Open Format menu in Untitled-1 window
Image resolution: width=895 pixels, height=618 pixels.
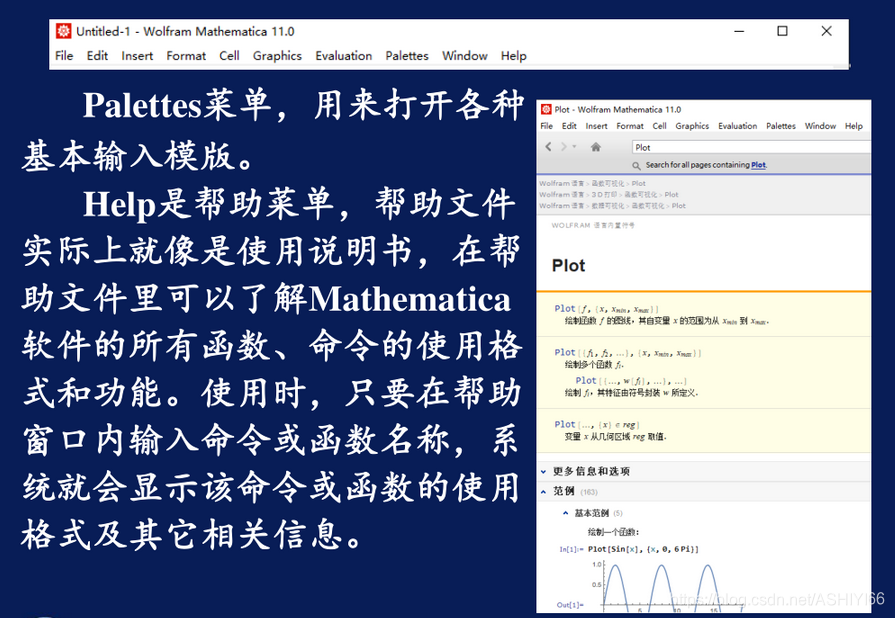pos(186,56)
